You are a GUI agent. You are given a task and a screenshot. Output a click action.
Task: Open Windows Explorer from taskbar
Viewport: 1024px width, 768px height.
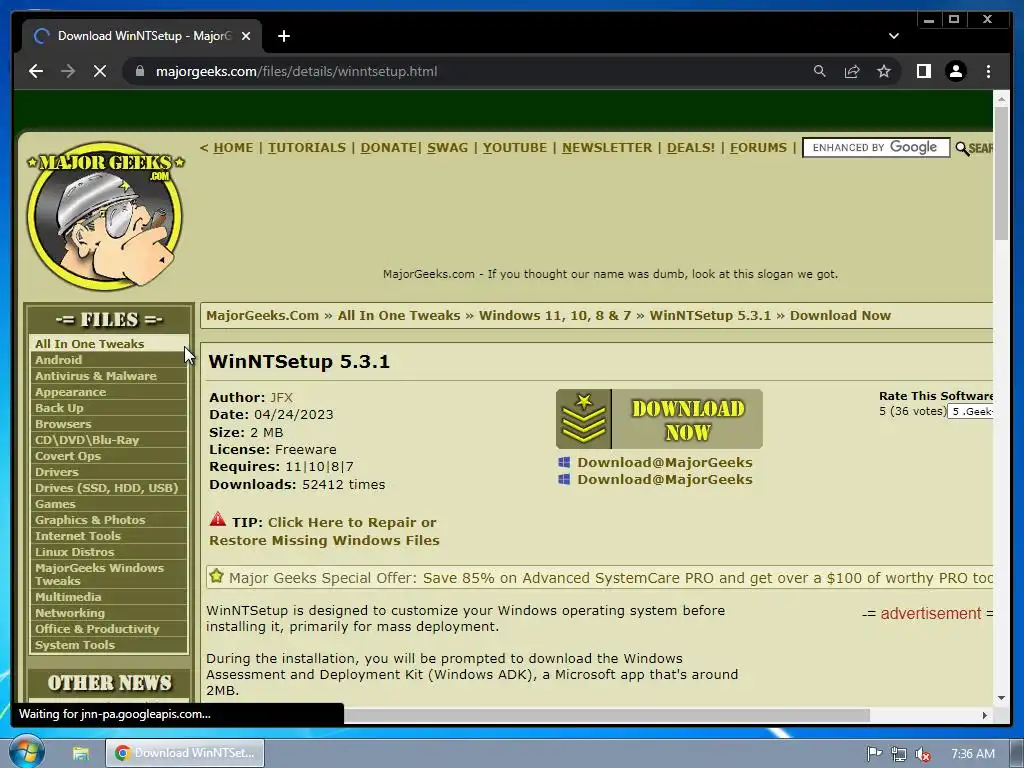(80, 753)
